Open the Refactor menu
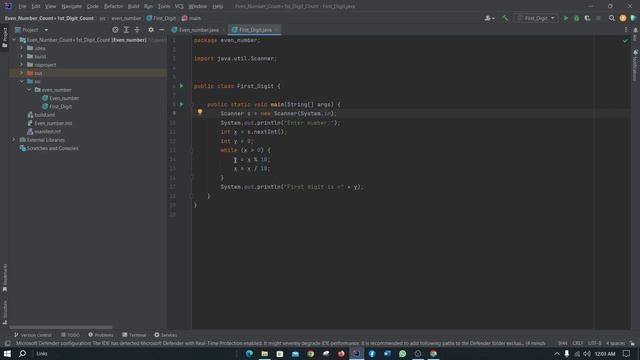Screen dimensions: 640x360 pyautogui.click(x=113, y=6)
